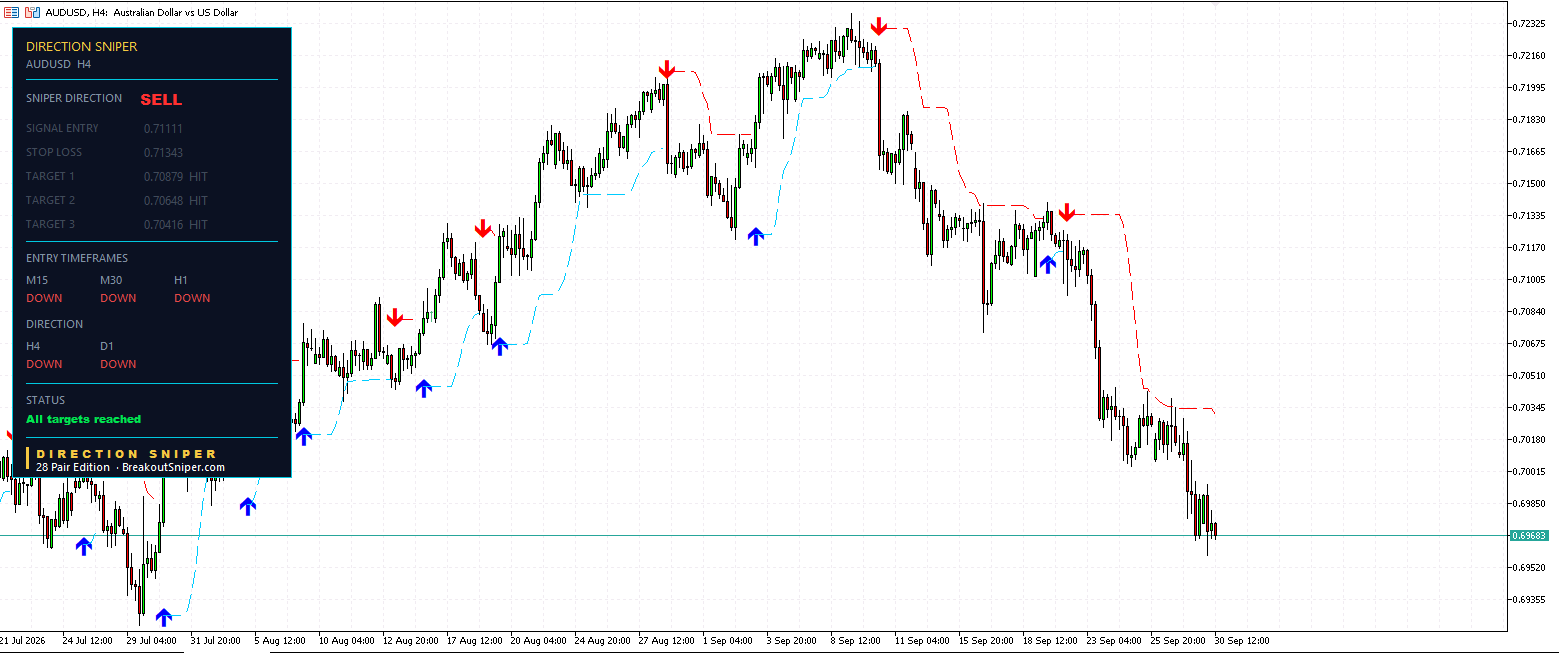Select TARGET 2 value 0.70648
This screenshot has width=1559, height=653.
coord(163,200)
